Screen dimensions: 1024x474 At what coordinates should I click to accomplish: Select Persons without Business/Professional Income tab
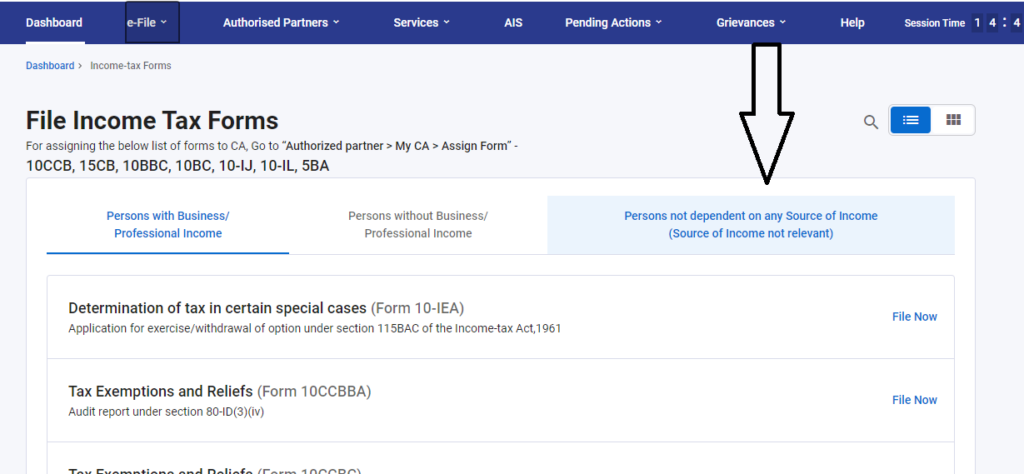[418, 225]
